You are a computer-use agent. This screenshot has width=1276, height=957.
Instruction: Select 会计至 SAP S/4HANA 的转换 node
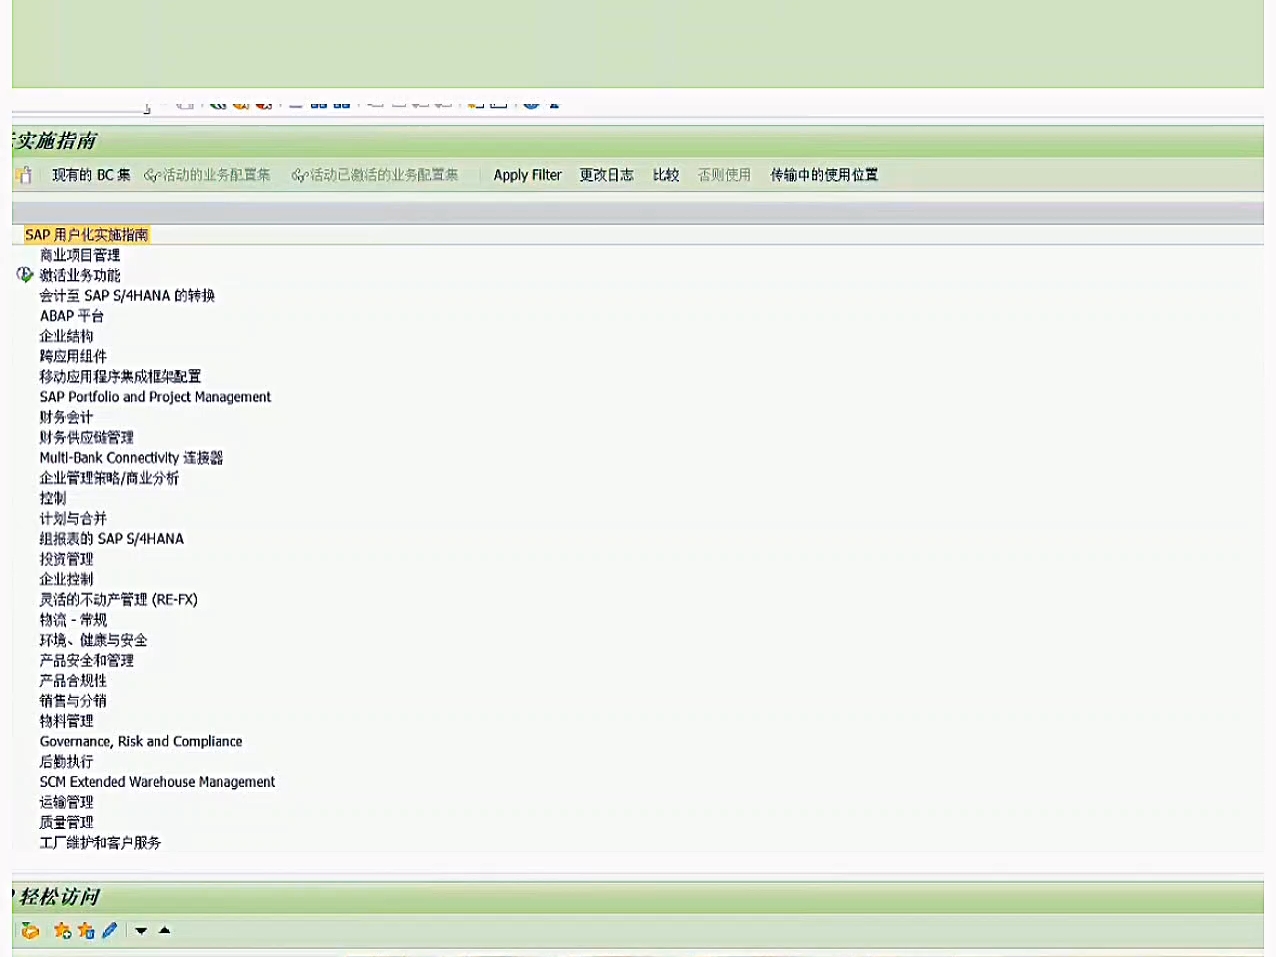point(127,296)
